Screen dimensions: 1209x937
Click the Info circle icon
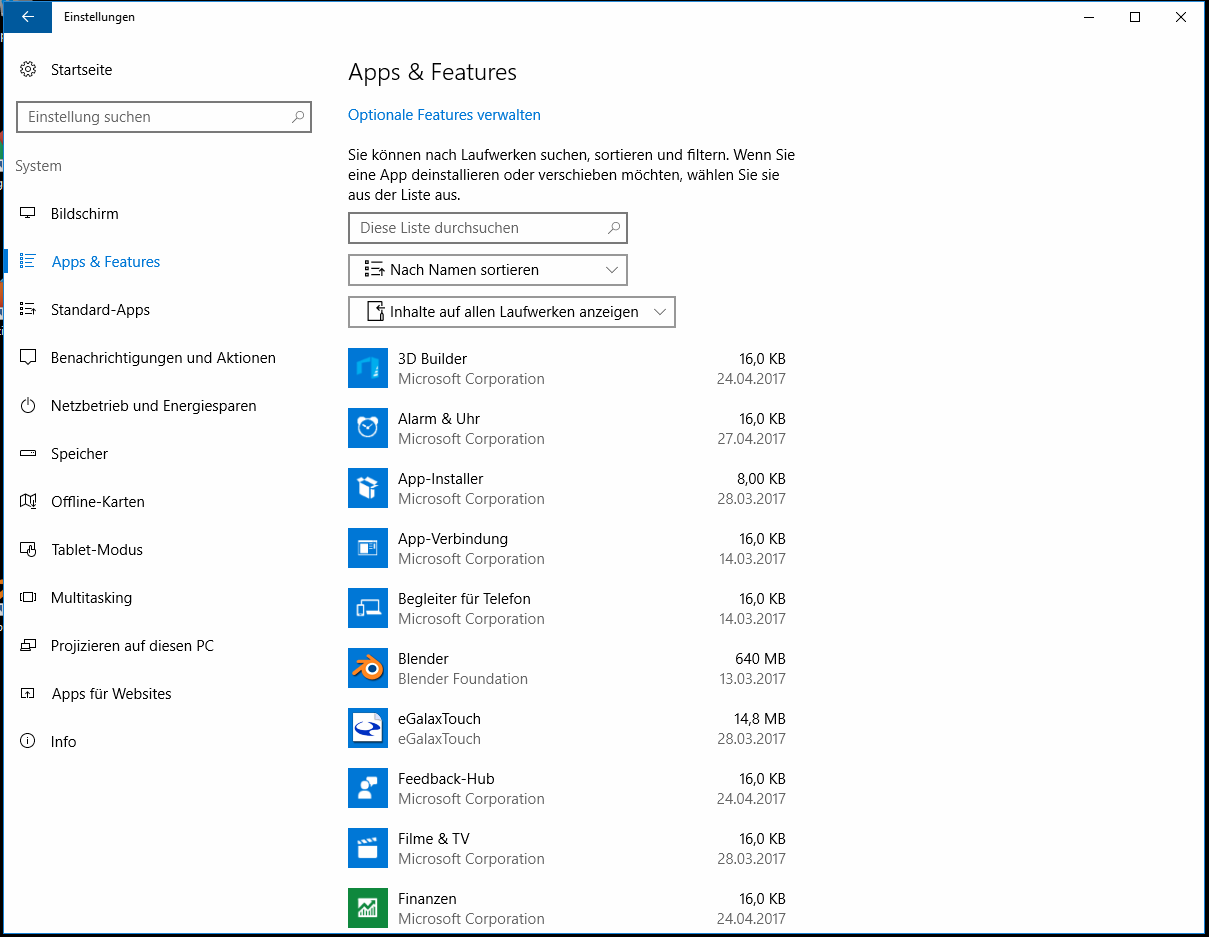click(29, 741)
